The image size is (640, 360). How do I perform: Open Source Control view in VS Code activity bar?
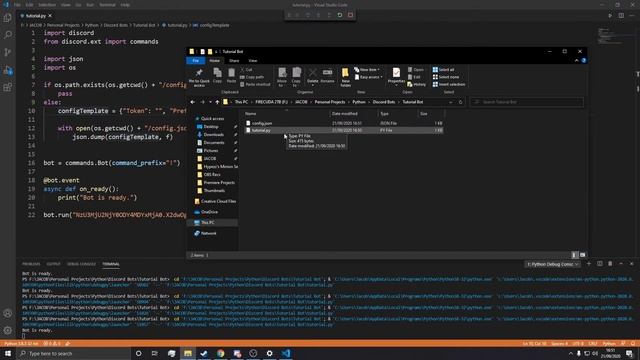[x=7, y=52]
